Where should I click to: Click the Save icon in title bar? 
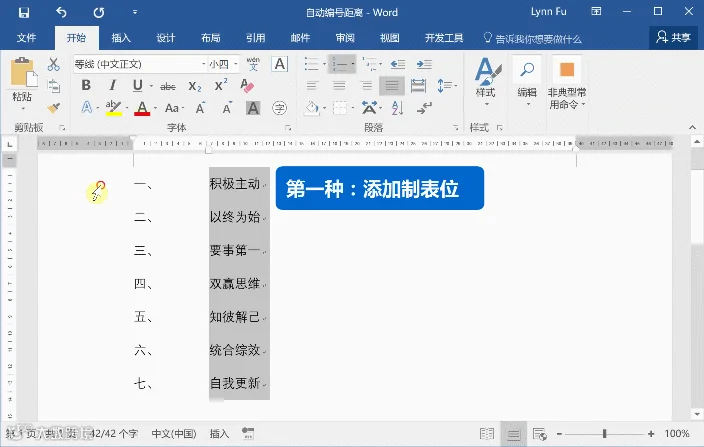pos(24,13)
